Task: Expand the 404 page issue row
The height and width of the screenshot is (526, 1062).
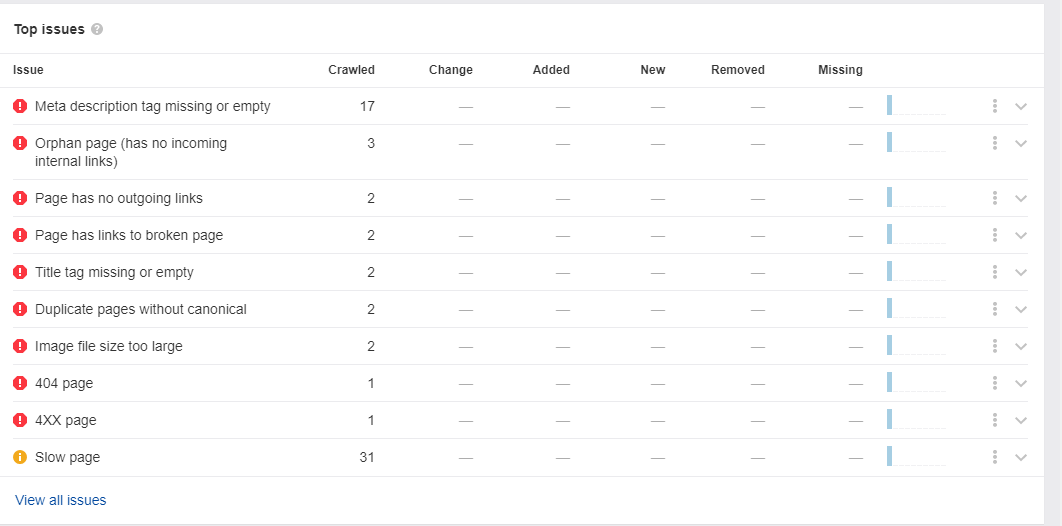Action: 1021,383
